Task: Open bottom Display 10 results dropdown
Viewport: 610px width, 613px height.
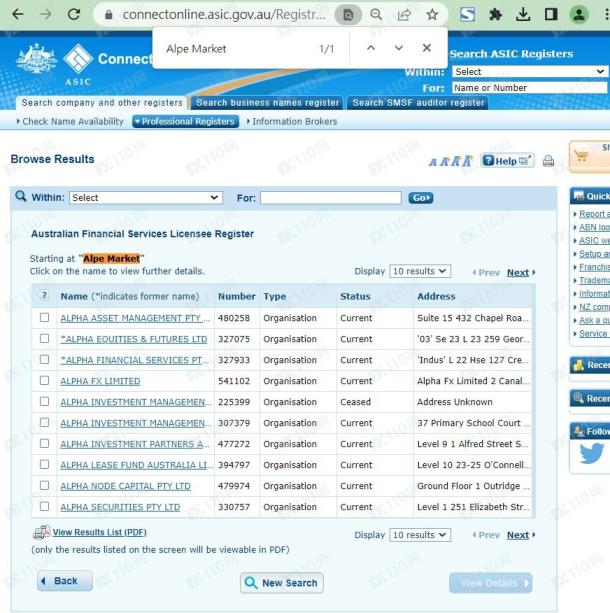Action: tap(420, 535)
